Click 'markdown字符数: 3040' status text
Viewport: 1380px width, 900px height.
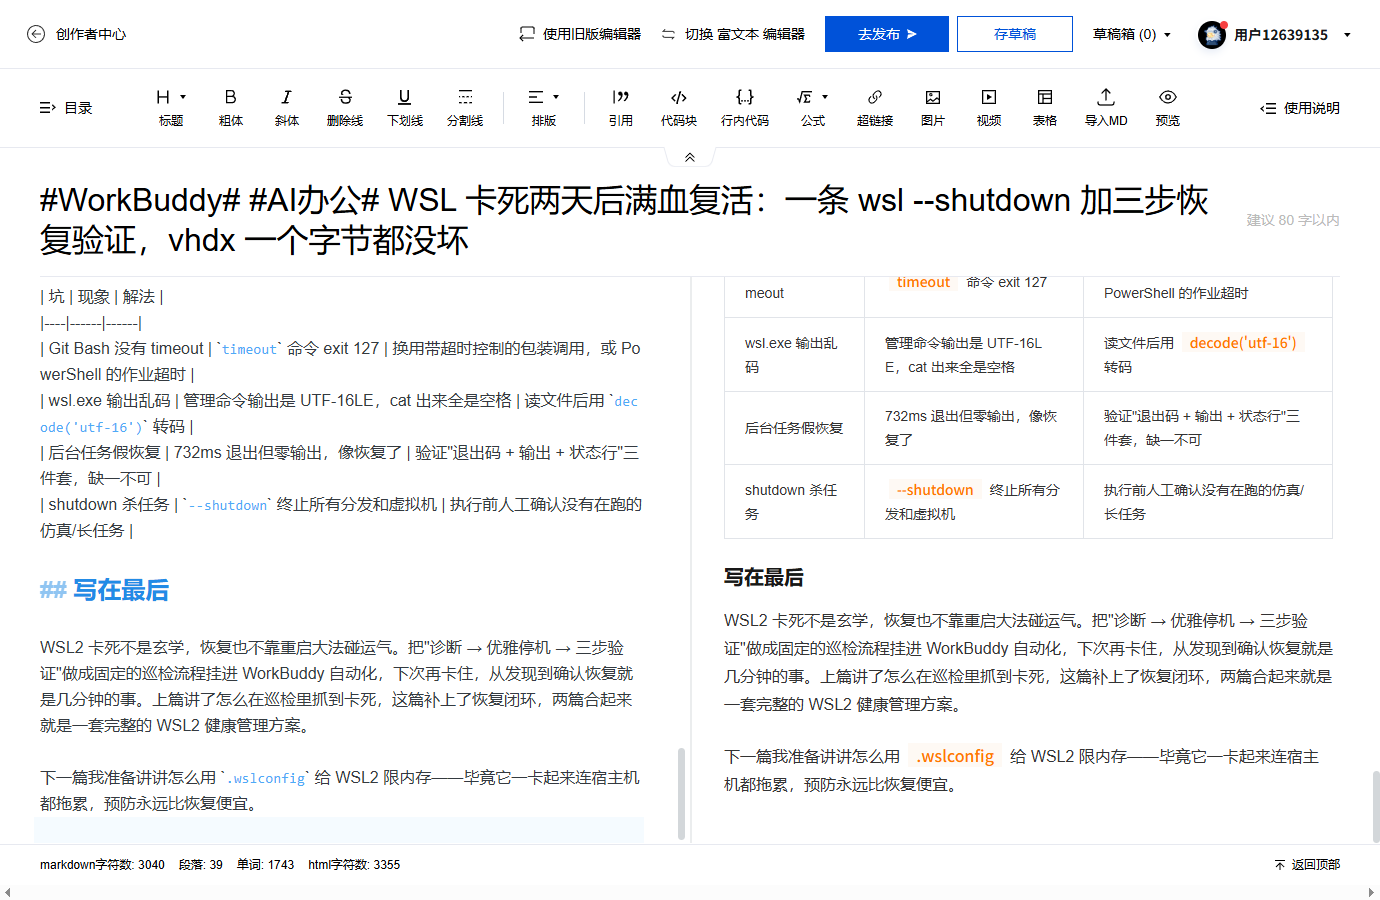(x=102, y=865)
